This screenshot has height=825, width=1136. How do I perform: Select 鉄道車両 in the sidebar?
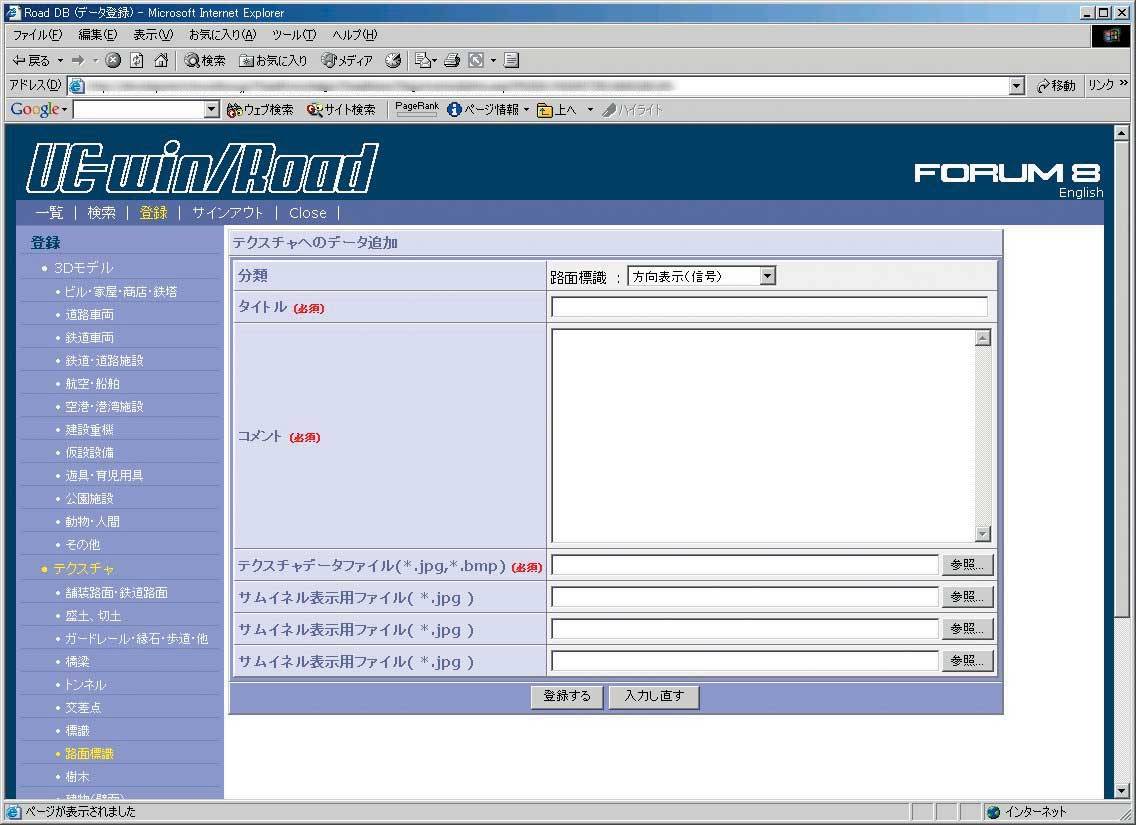[89, 338]
